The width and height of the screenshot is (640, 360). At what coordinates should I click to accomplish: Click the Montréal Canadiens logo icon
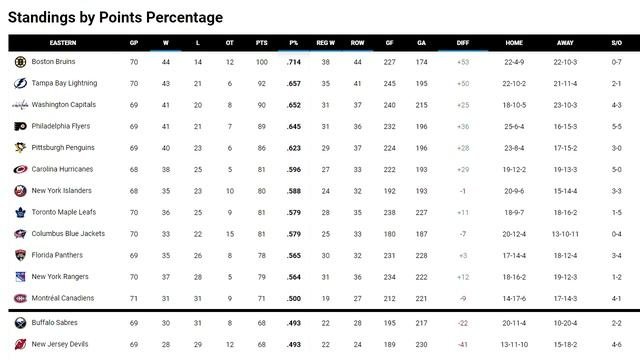click(20, 298)
